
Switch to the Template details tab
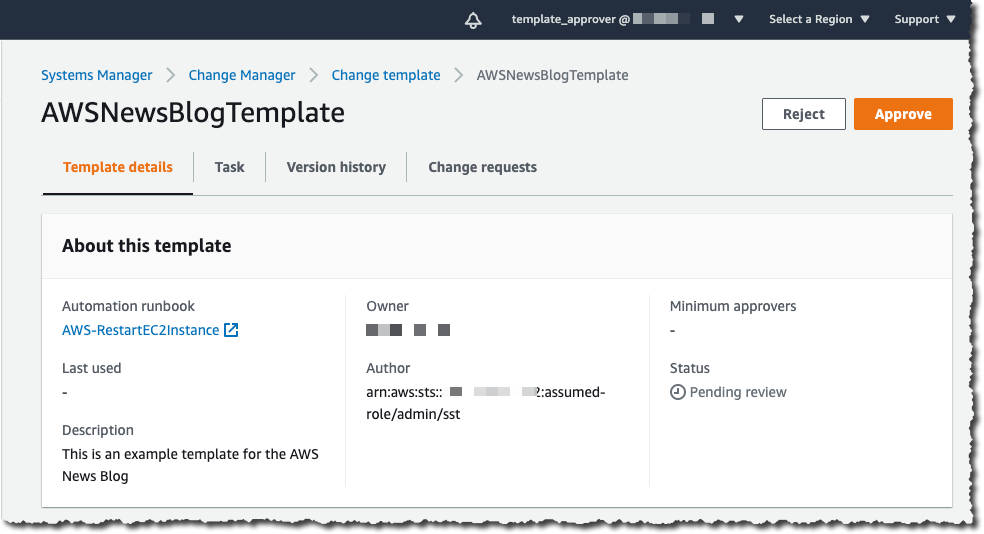[117, 168]
